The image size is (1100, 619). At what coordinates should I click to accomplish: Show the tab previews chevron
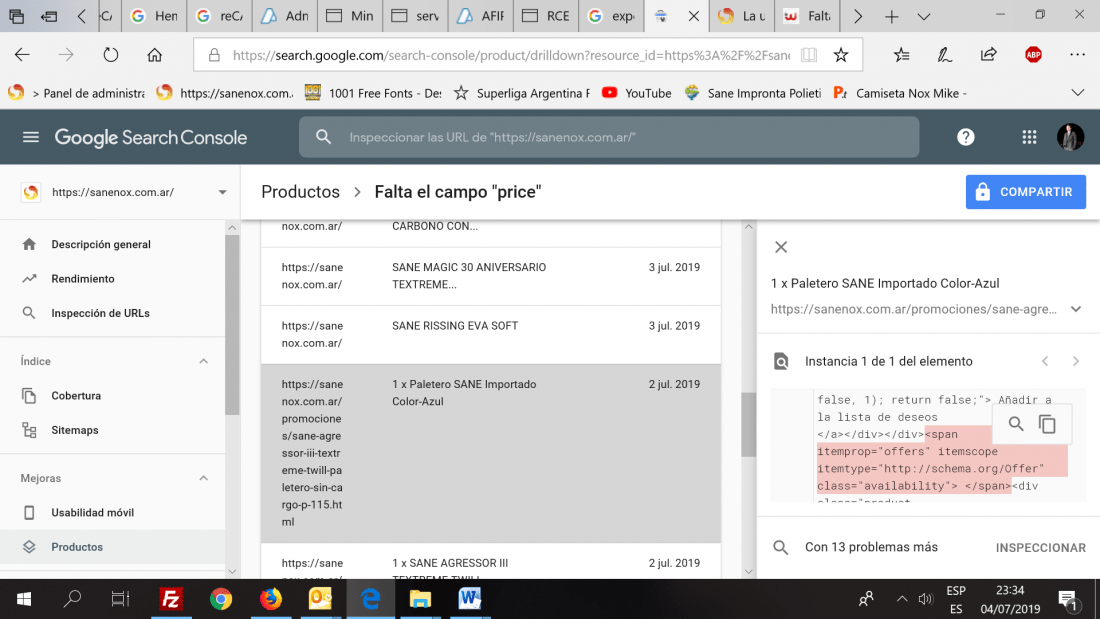(x=924, y=16)
